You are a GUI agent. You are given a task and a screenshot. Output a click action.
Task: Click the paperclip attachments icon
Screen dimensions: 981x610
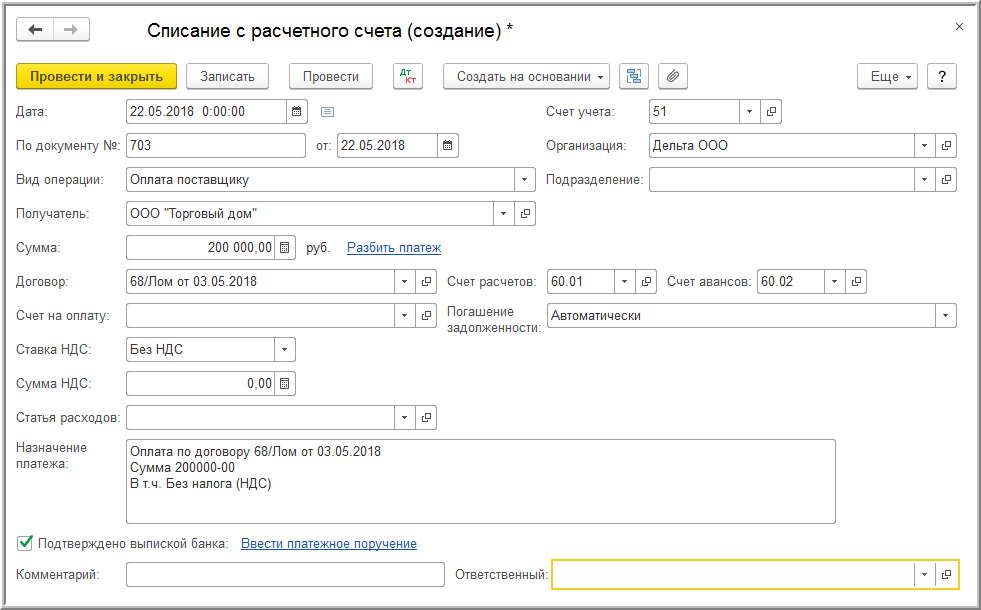pyautogui.click(x=673, y=76)
